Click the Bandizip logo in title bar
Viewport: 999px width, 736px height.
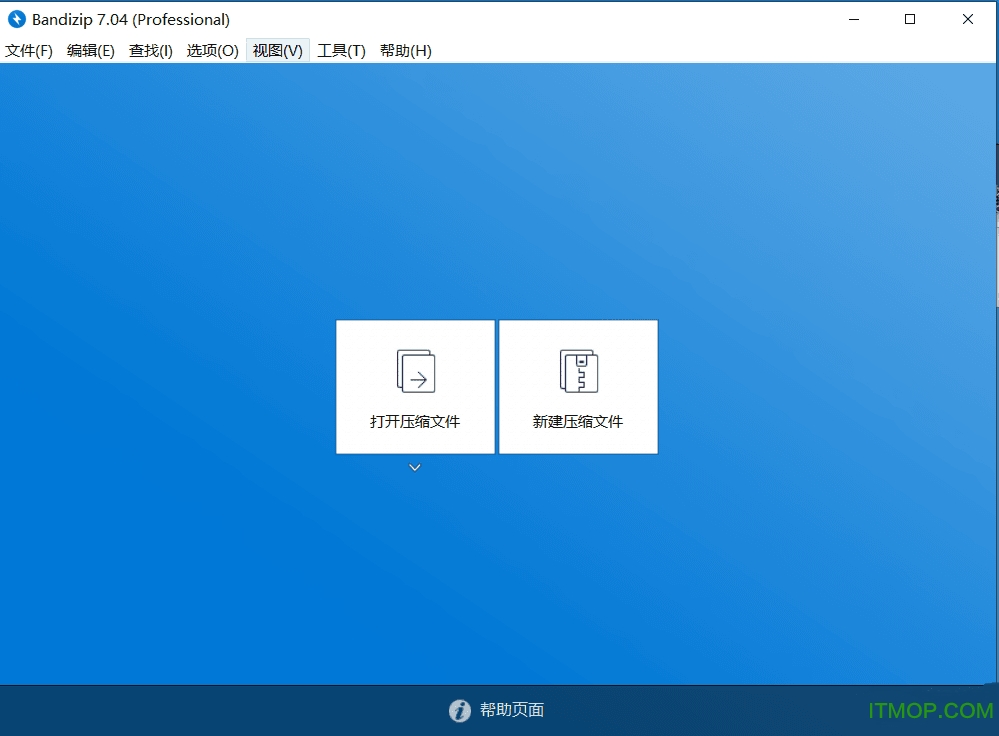click(17, 19)
